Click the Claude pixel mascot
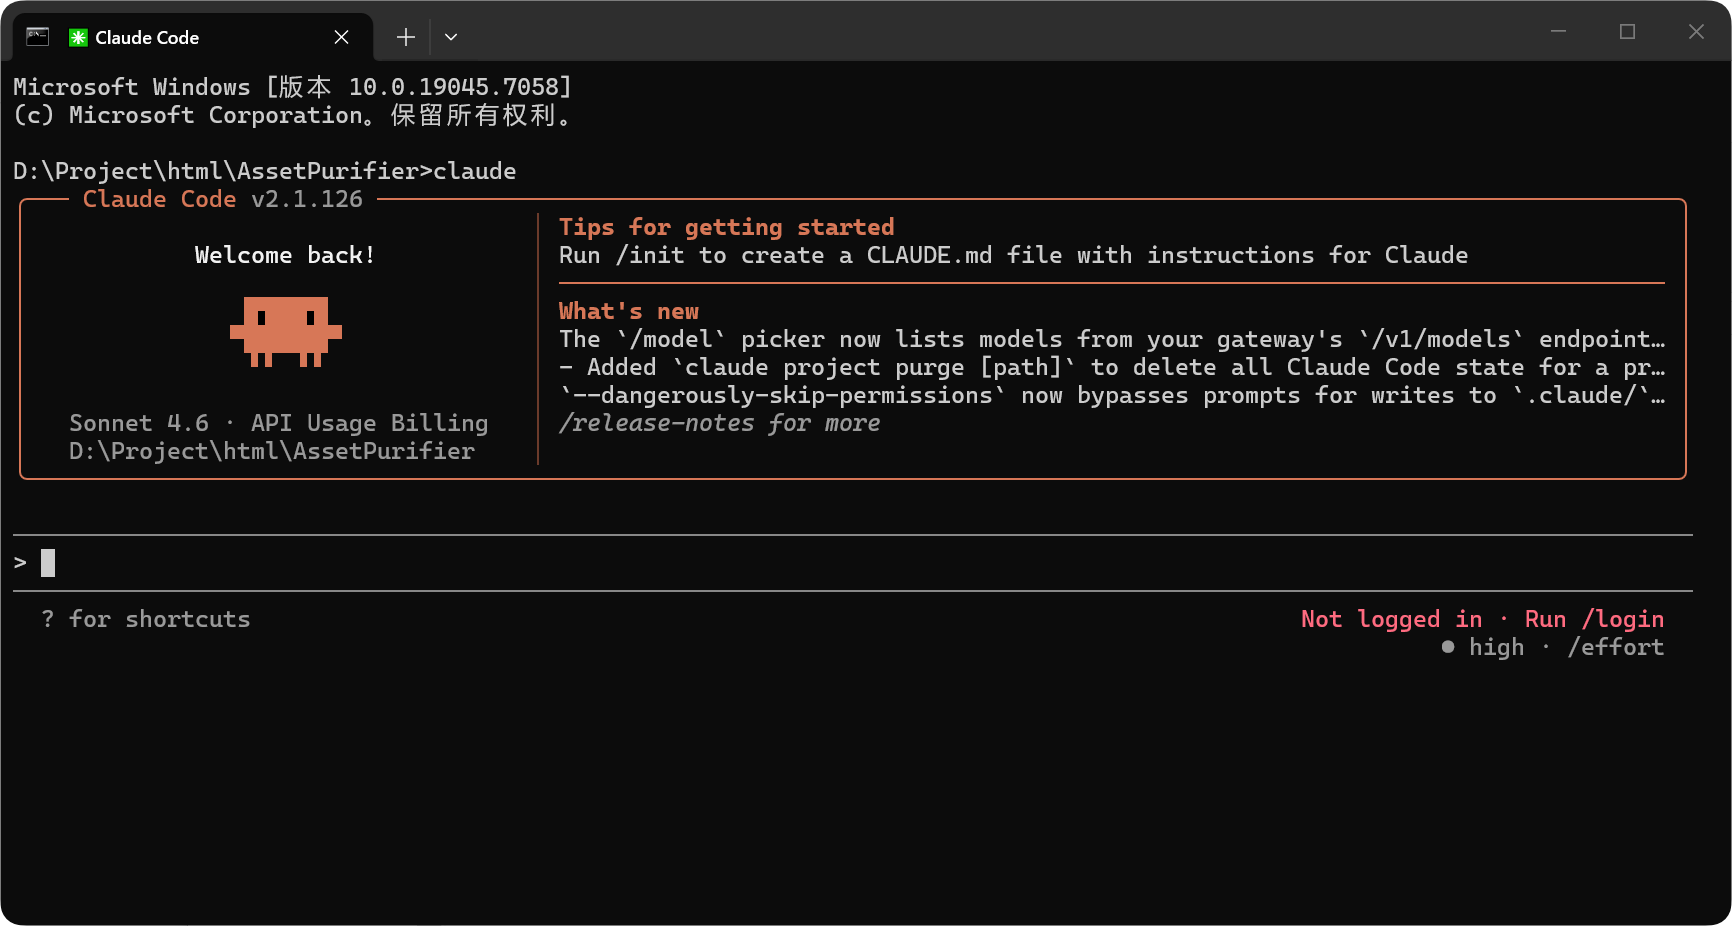Viewport: 1732px width, 926px height. coord(286,332)
